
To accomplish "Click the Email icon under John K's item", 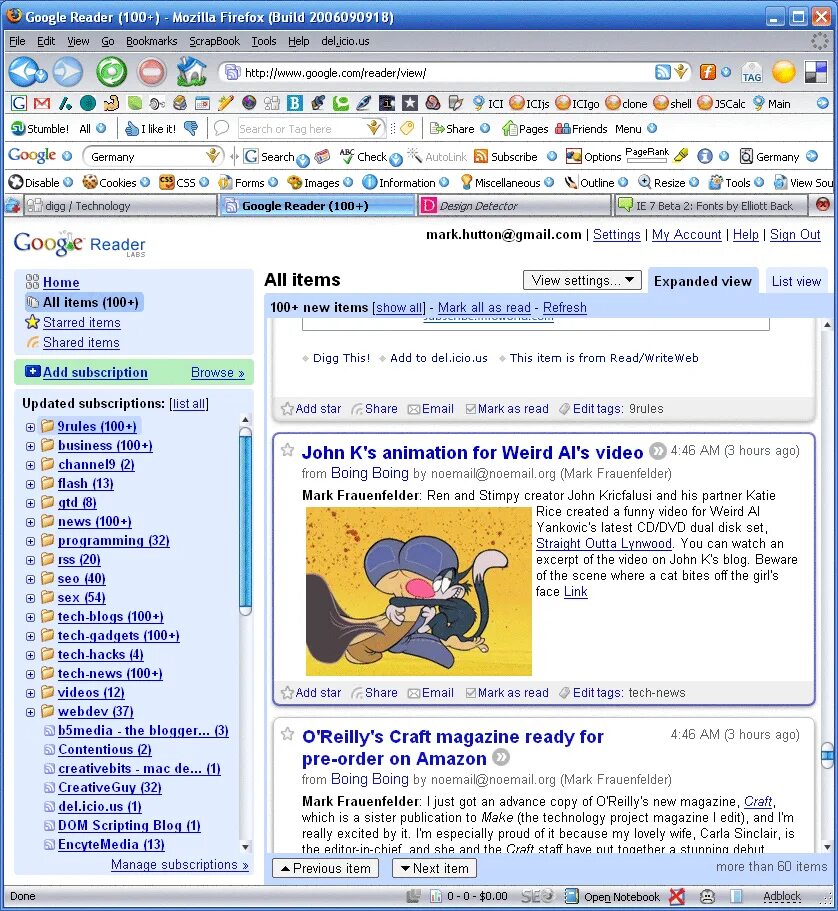I will coord(431,693).
